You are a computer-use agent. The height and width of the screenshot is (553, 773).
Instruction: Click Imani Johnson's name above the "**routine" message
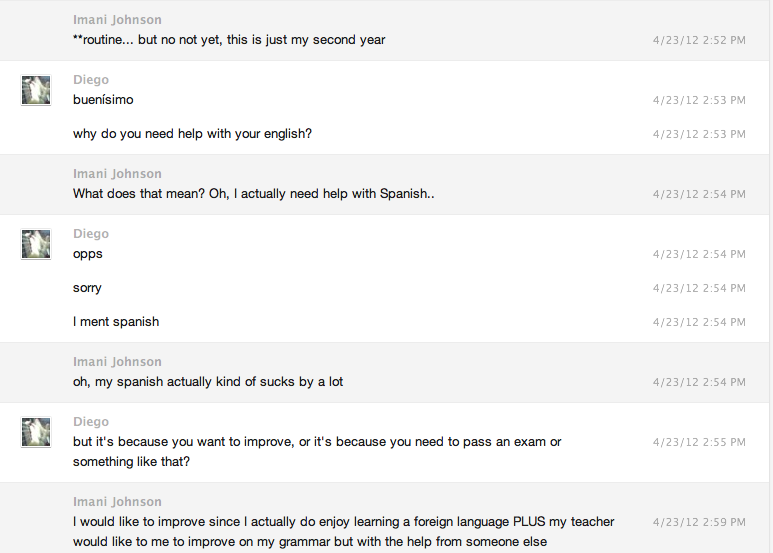tap(117, 20)
